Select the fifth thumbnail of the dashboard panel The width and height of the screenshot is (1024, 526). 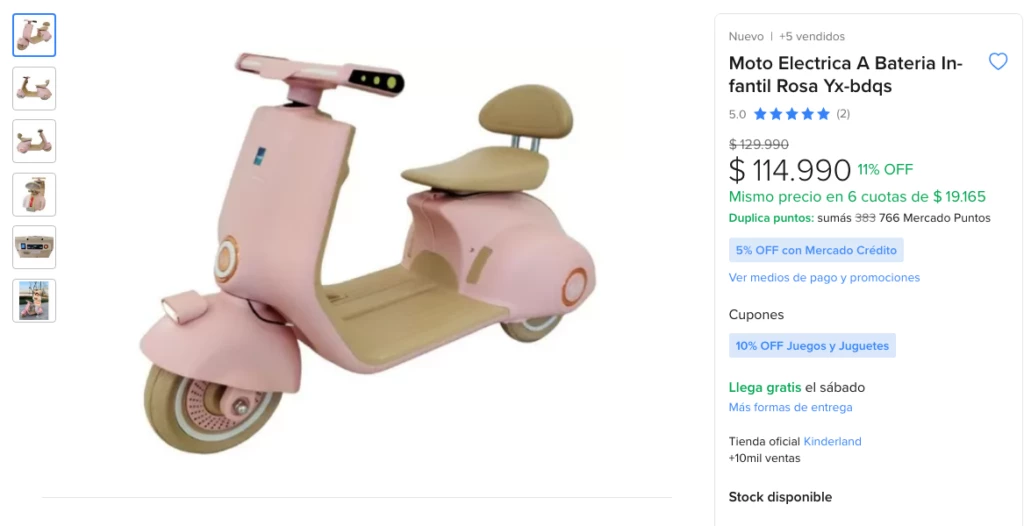click(x=34, y=247)
